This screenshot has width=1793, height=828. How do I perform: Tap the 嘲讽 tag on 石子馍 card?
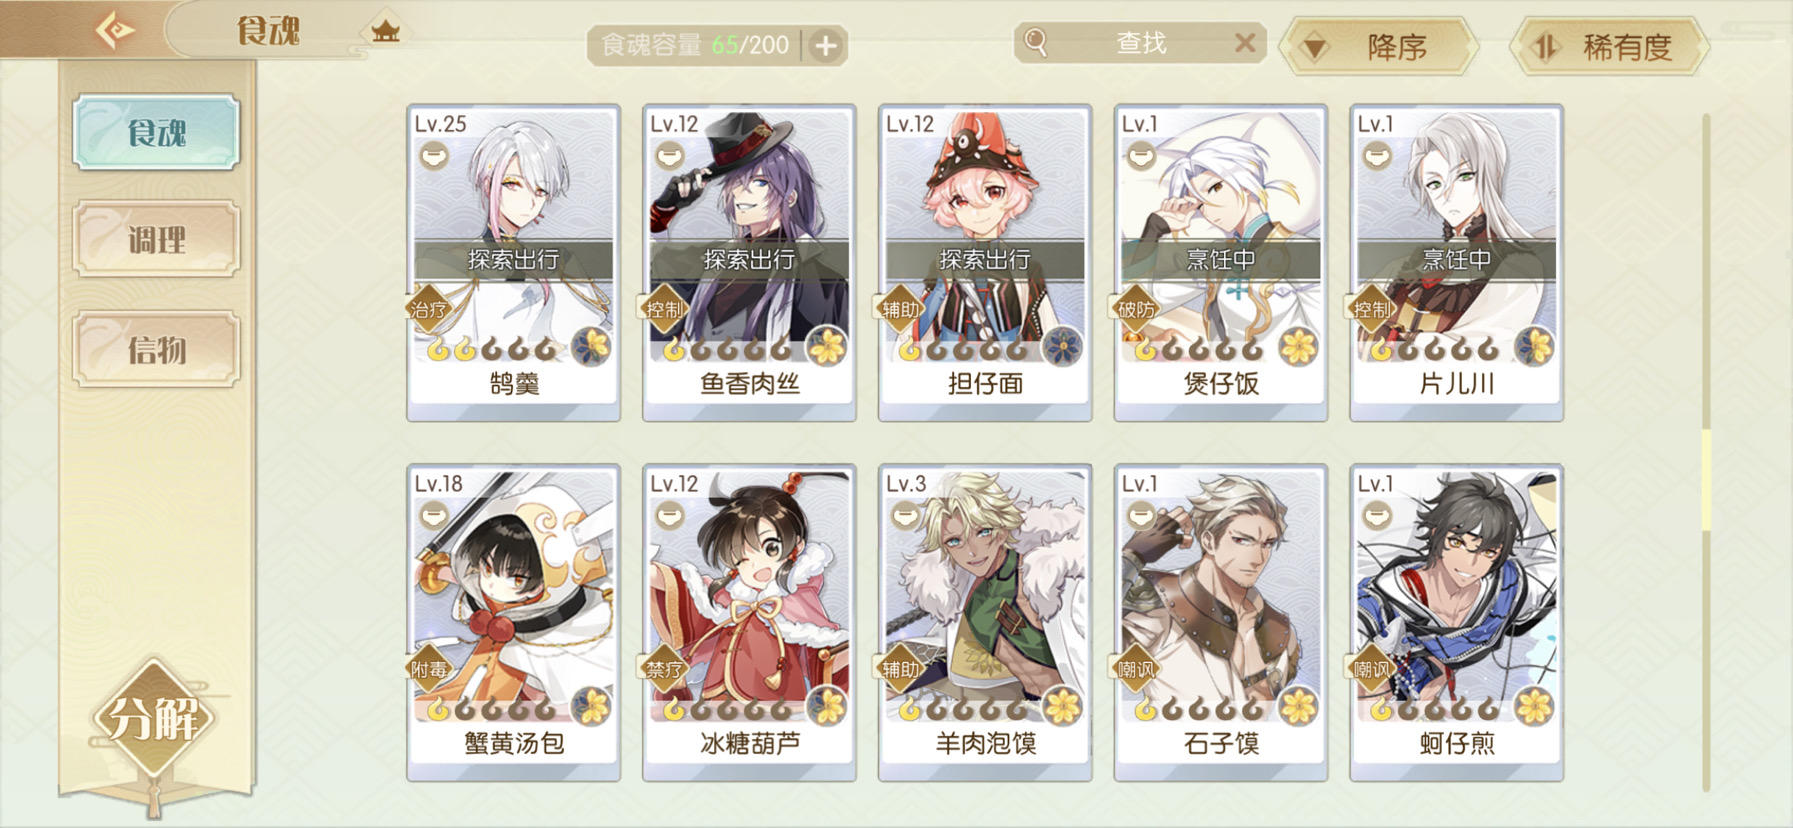point(1136,669)
